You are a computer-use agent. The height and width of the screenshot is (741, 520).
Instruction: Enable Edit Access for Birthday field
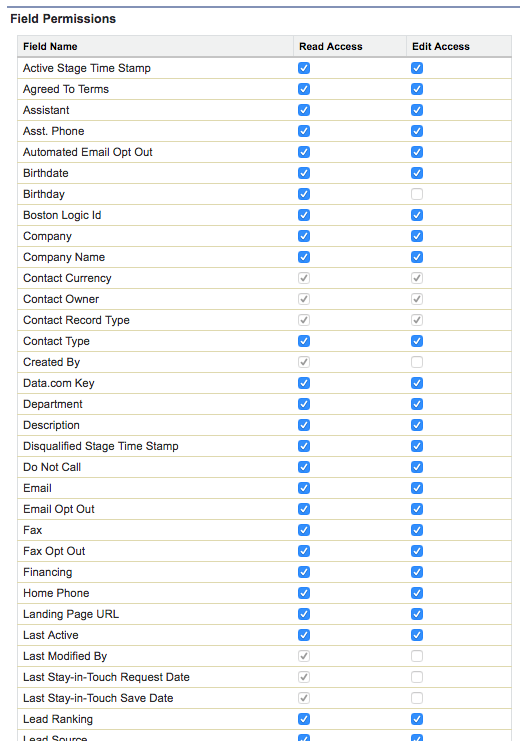pyautogui.click(x=417, y=194)
